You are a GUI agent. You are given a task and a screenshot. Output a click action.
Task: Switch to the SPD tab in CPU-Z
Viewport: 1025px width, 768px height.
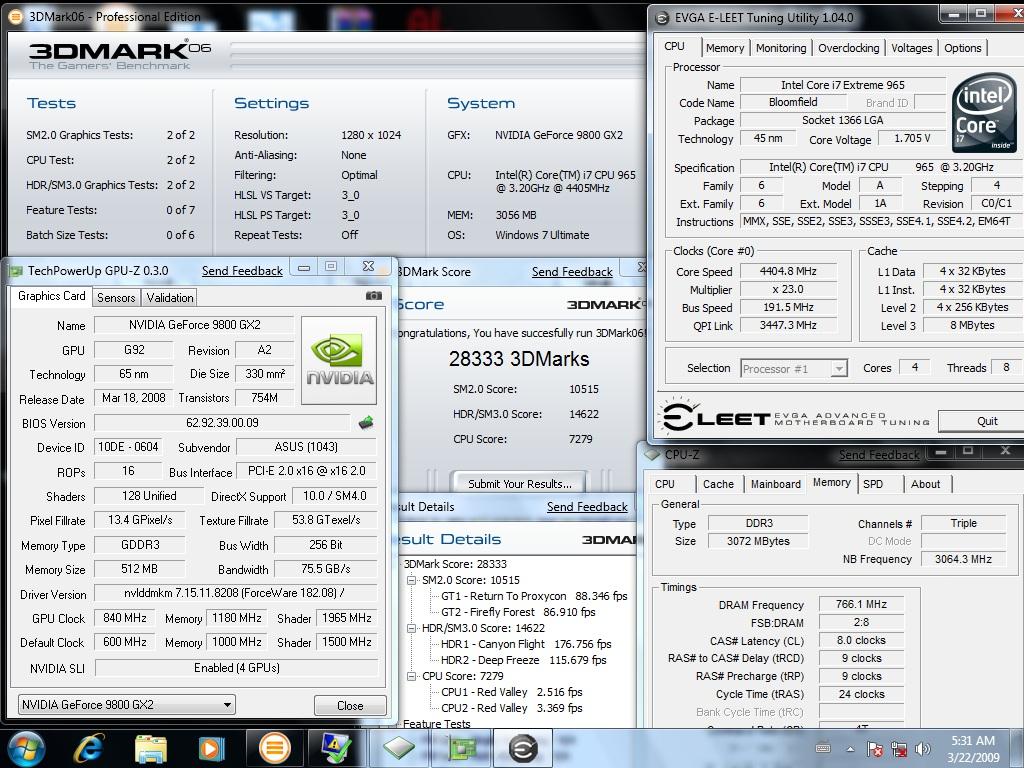[x=873, y=484]
